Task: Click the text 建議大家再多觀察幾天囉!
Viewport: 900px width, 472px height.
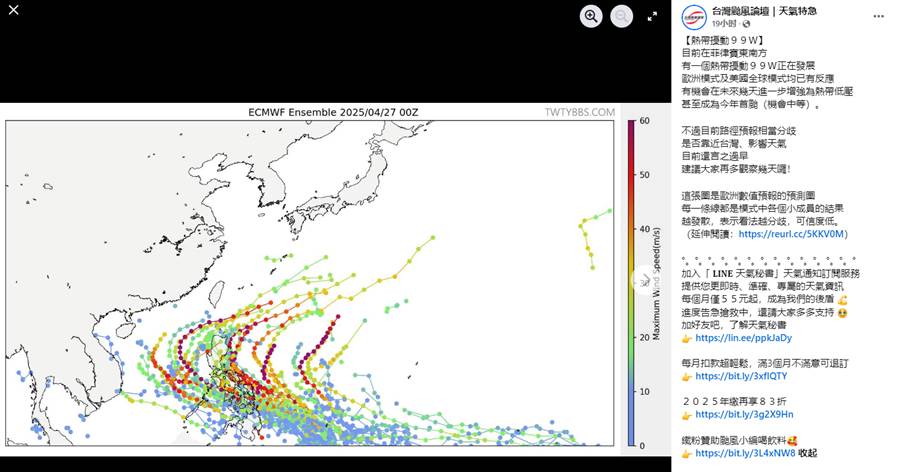Action: 735,169
